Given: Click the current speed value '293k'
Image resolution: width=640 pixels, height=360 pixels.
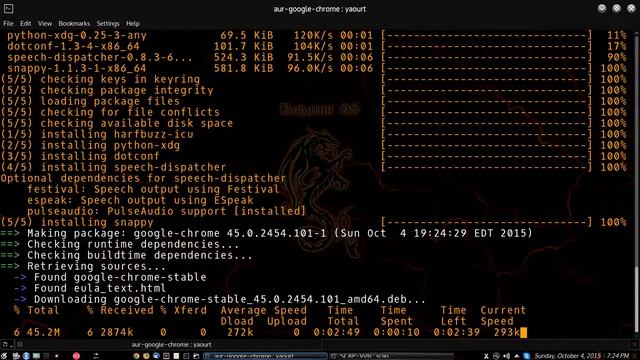Looking at the screenshot, I should pos(507,332).
